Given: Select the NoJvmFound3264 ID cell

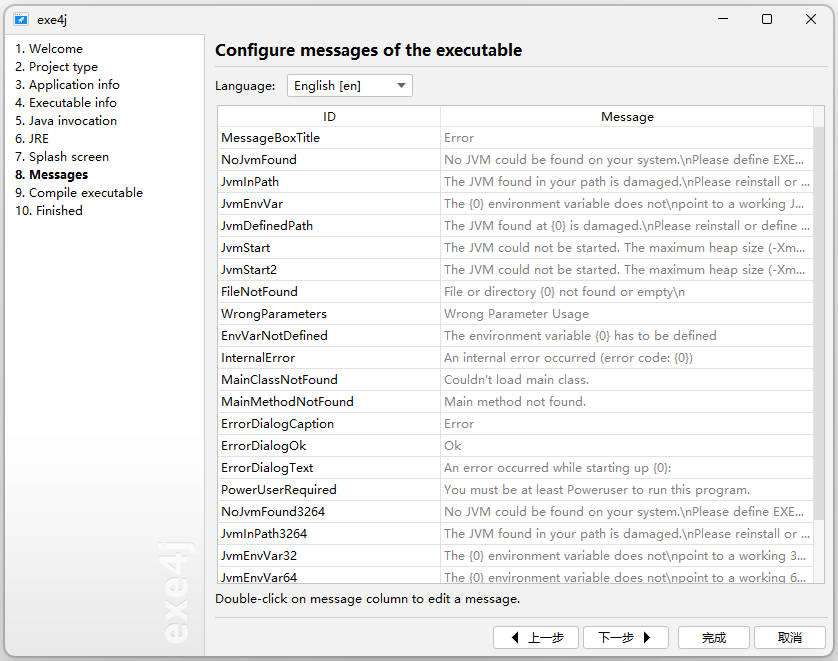Looking at the screenshot, I should pyautogui.click(x=329, y=512).
